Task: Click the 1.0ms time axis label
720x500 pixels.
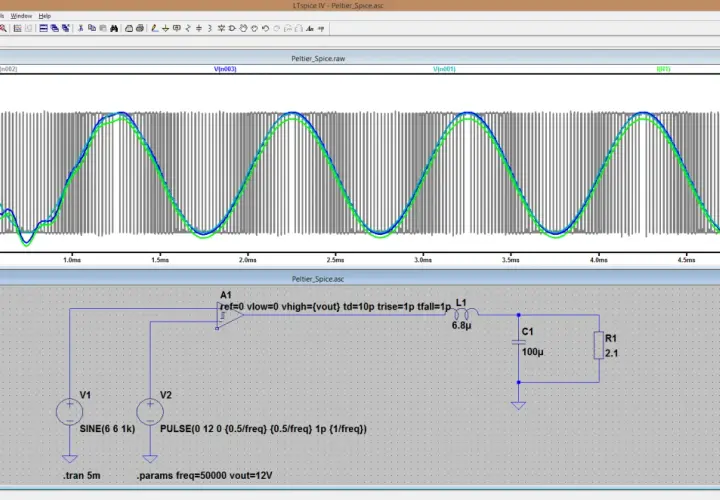Action: click(x=72, y=260)
